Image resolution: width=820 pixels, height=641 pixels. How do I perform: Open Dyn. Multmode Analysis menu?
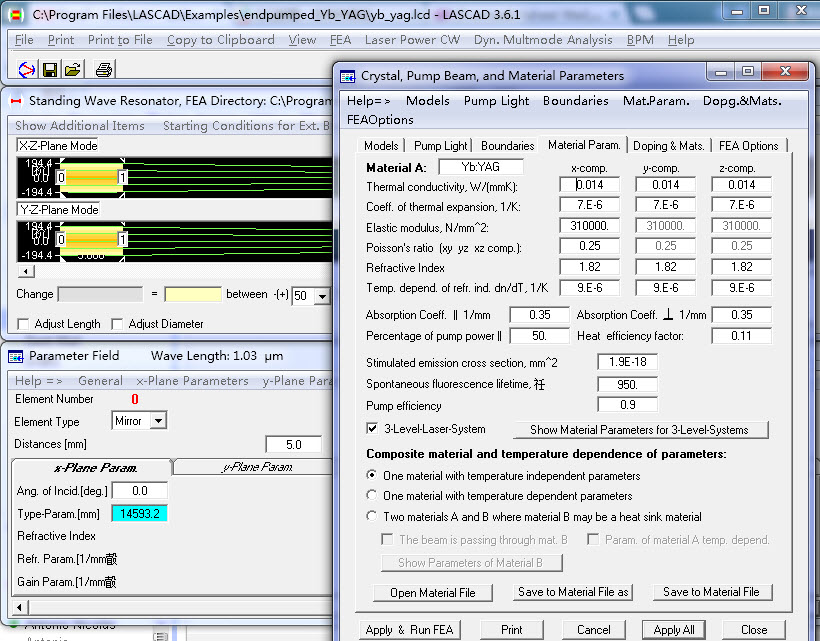543,40
